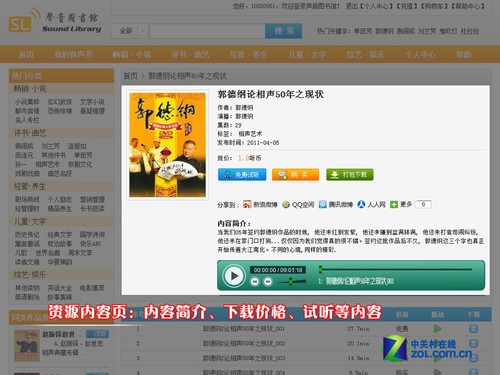This screenshot has height=375, width=500.
Task: Click the green 打包下载 download button
Action: pos(350,175)
